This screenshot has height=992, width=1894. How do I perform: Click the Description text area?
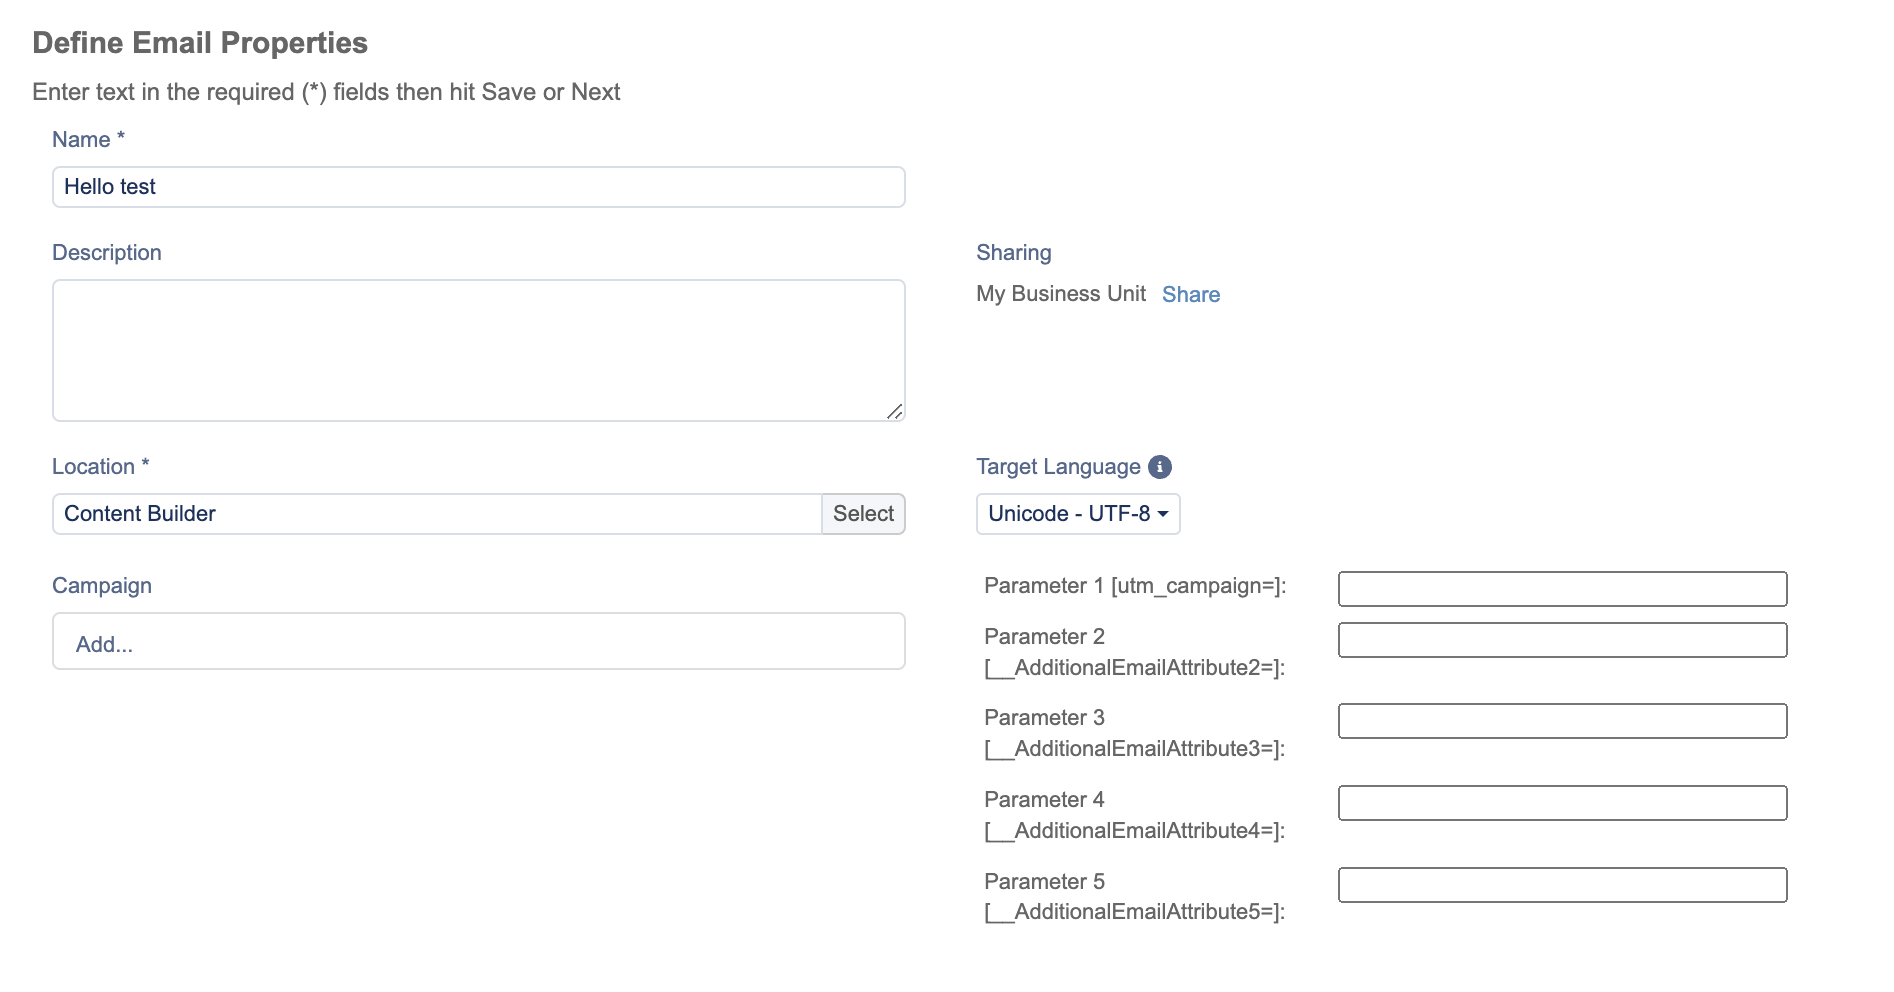pyautogui.click(x=477, y=348)
